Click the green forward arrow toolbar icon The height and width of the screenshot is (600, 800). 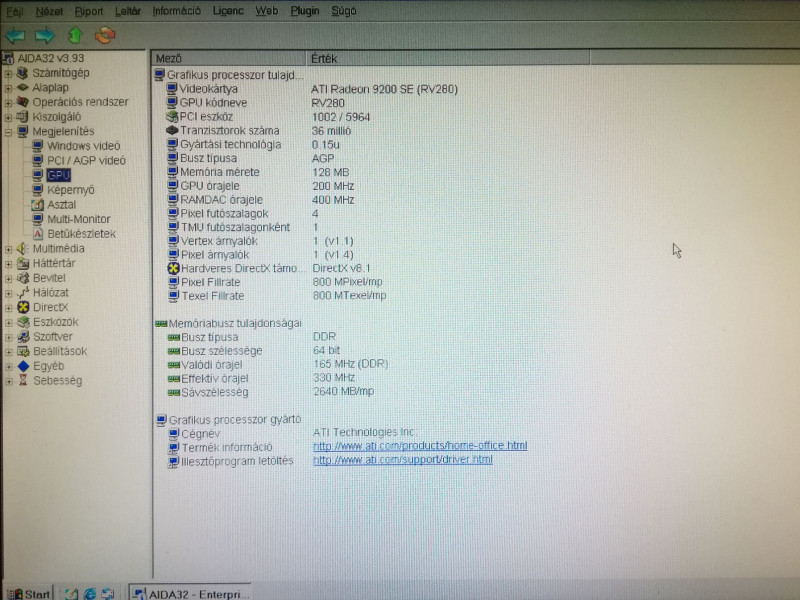(x=45, y=35)
